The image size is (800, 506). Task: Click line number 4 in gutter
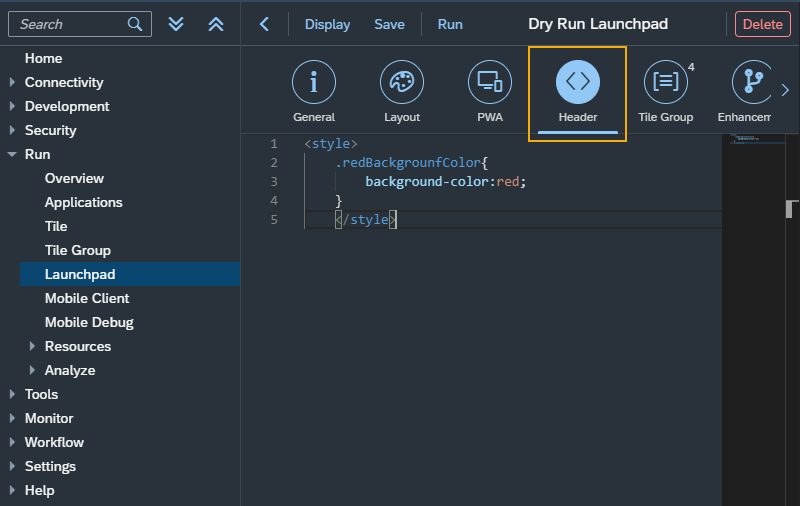point(274,200)
